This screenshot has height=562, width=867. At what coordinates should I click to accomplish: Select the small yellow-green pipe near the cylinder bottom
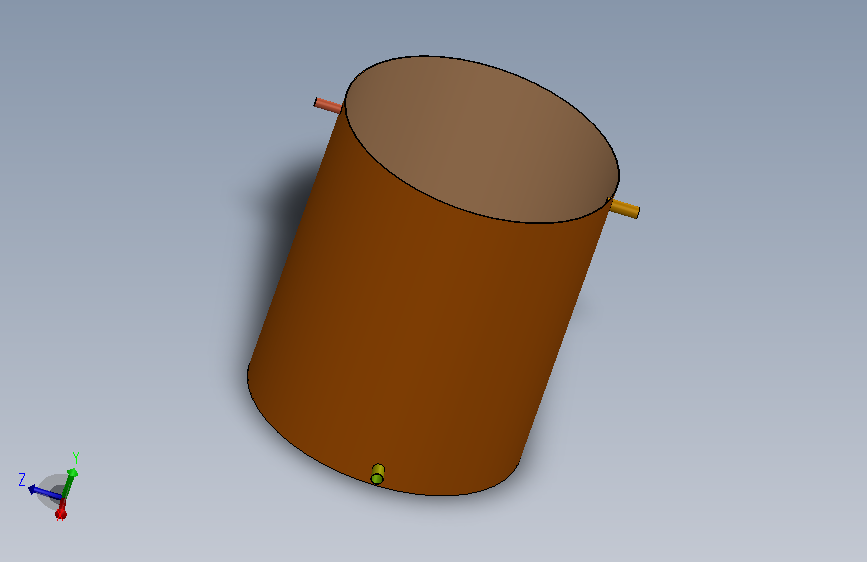[x=378, y=474]
